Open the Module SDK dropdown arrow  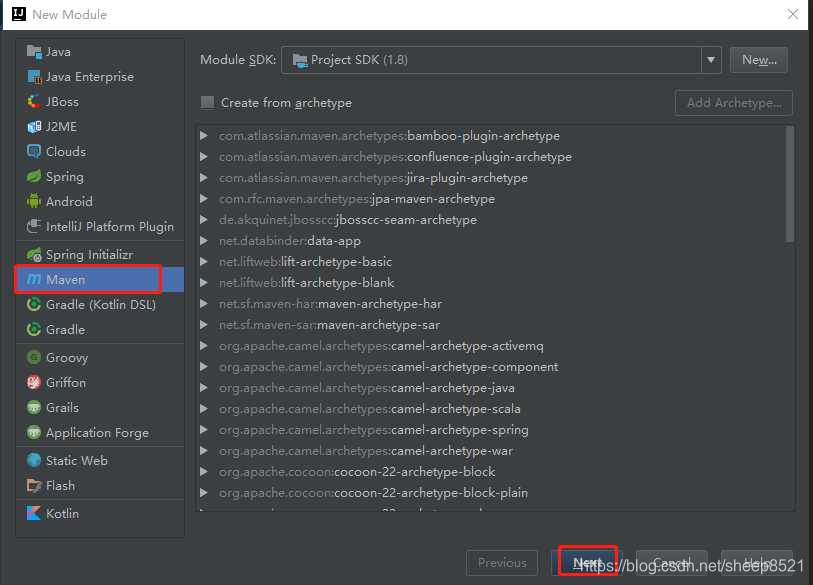pos(711,60)
